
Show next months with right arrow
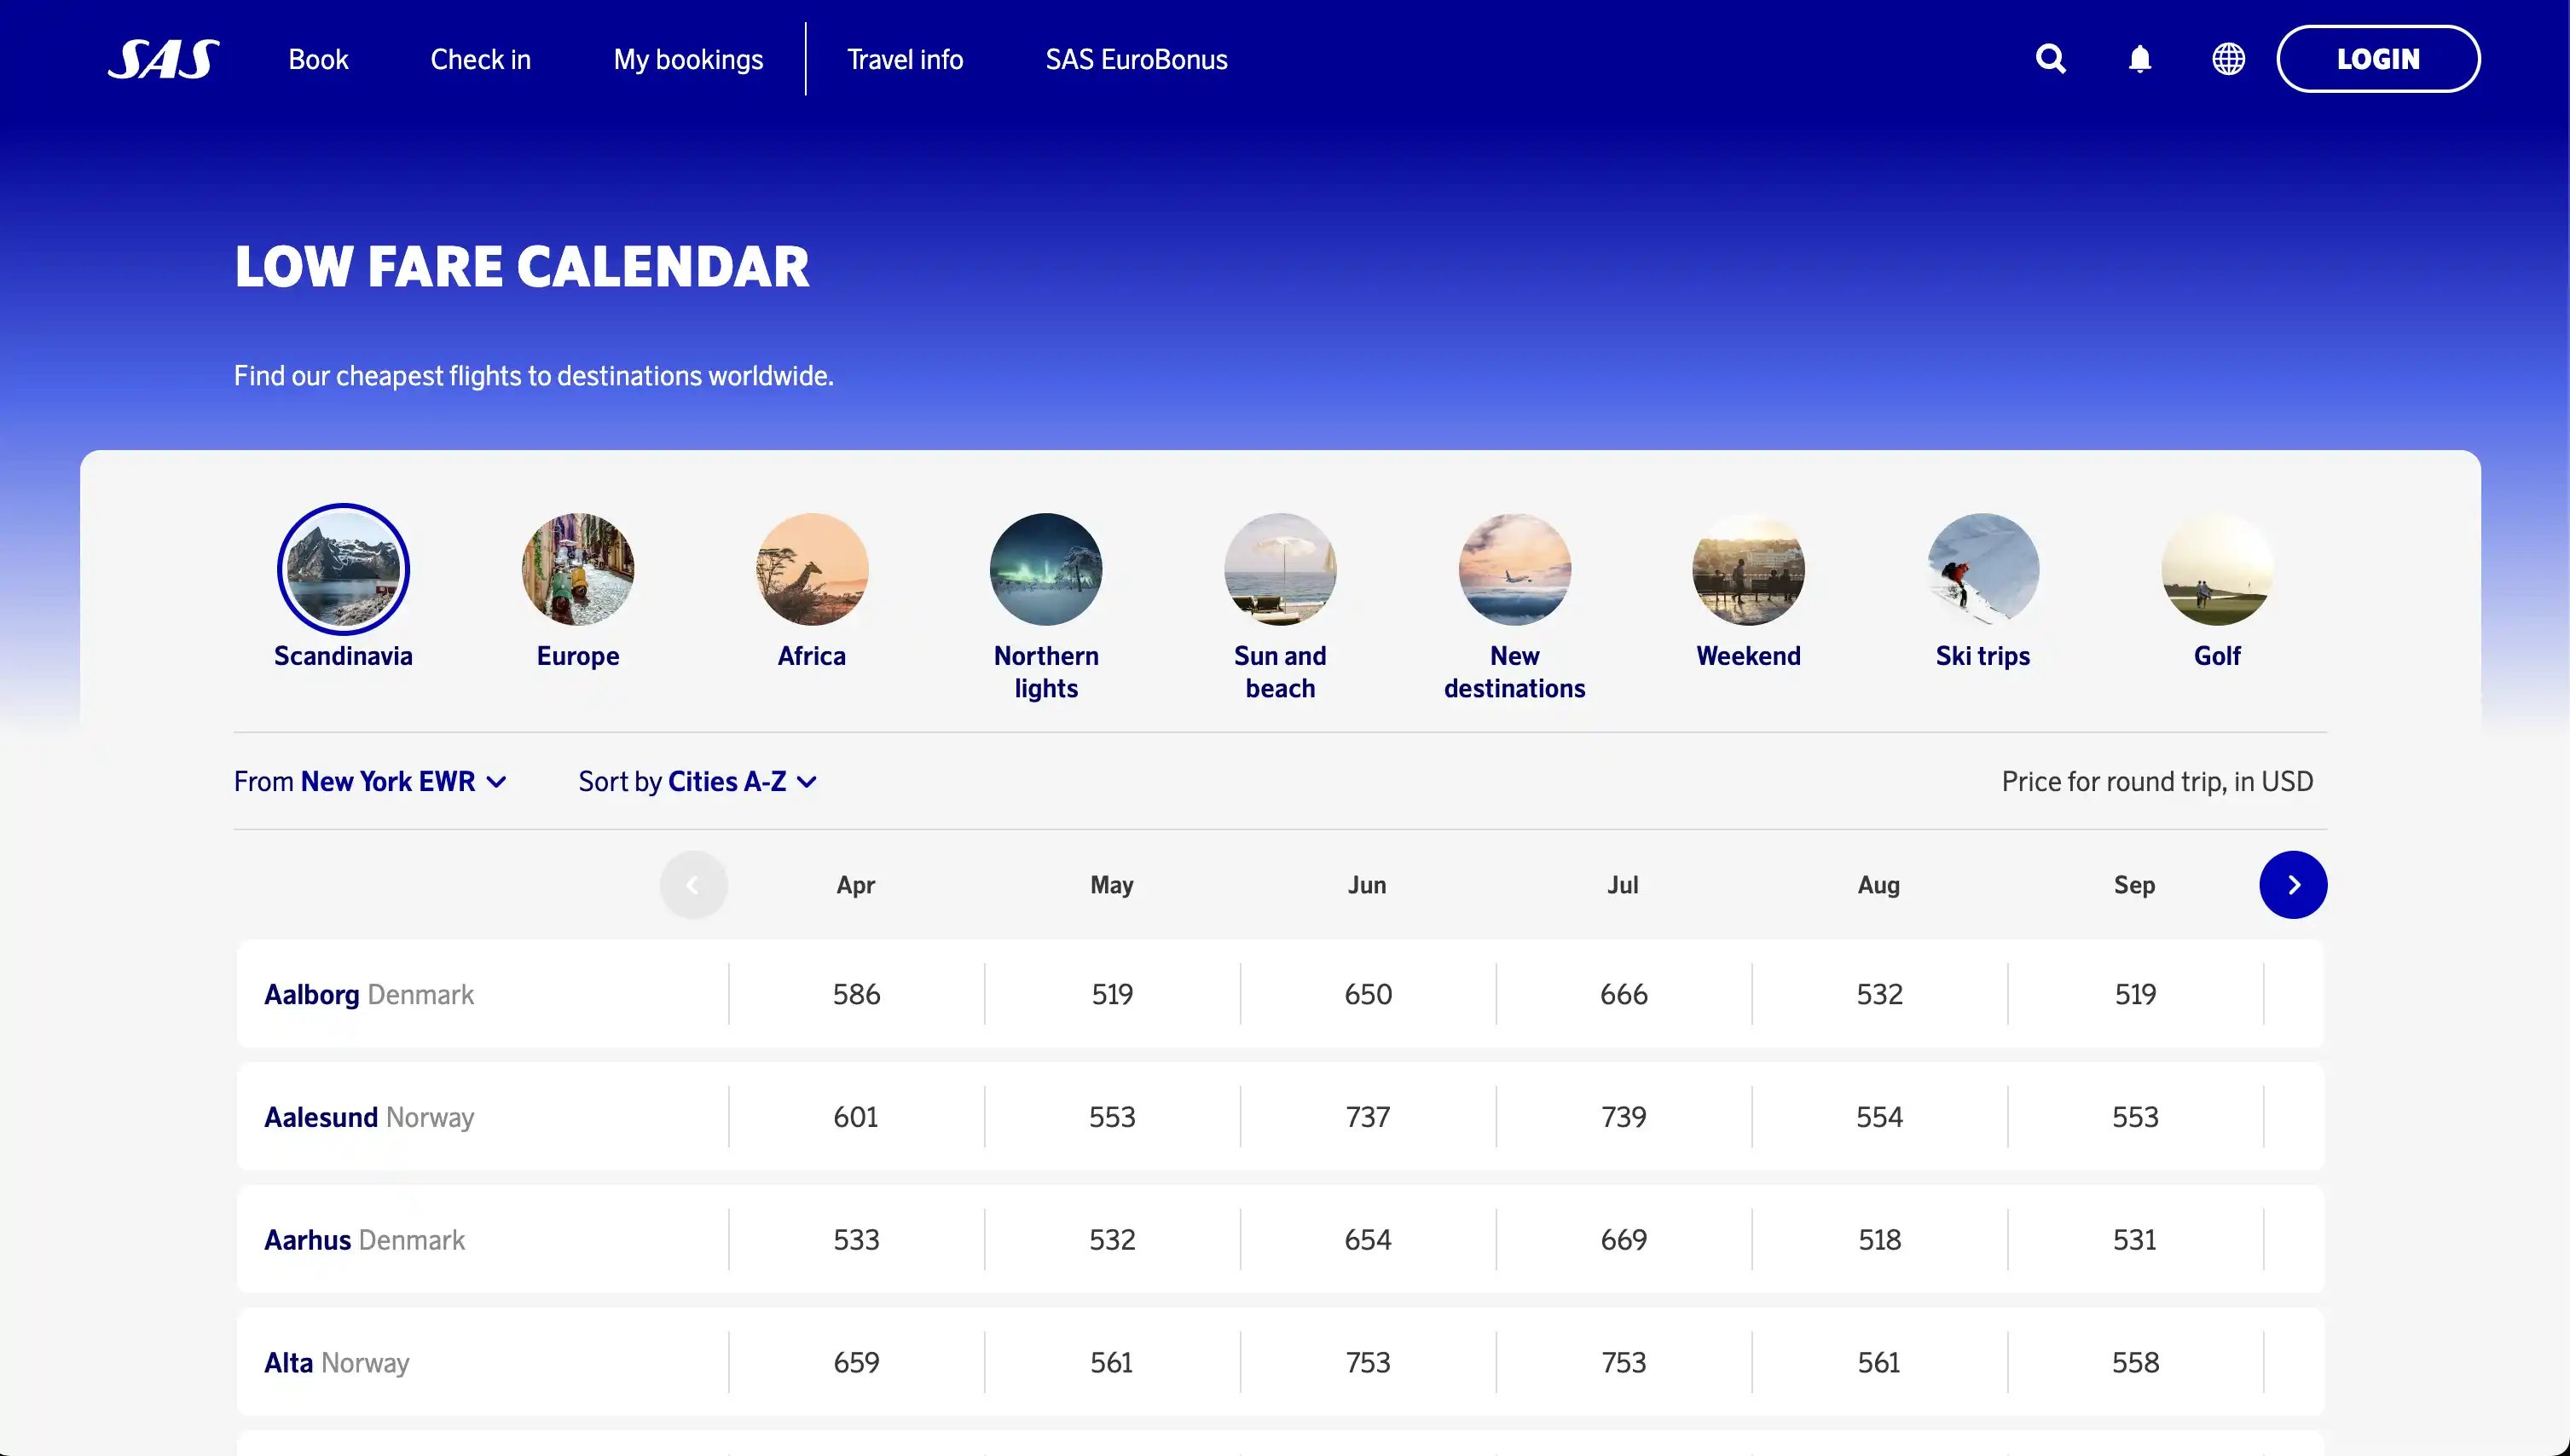(2292, 885)
